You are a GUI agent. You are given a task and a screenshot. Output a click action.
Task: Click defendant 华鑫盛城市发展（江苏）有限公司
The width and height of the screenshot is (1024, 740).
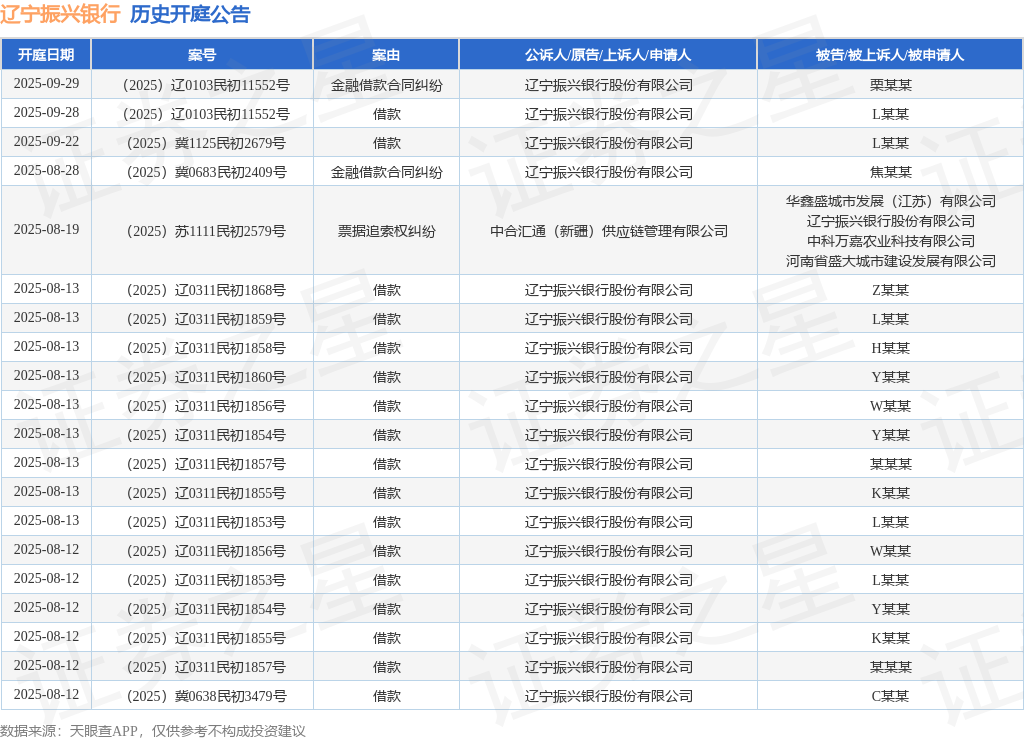coord(891,201)
